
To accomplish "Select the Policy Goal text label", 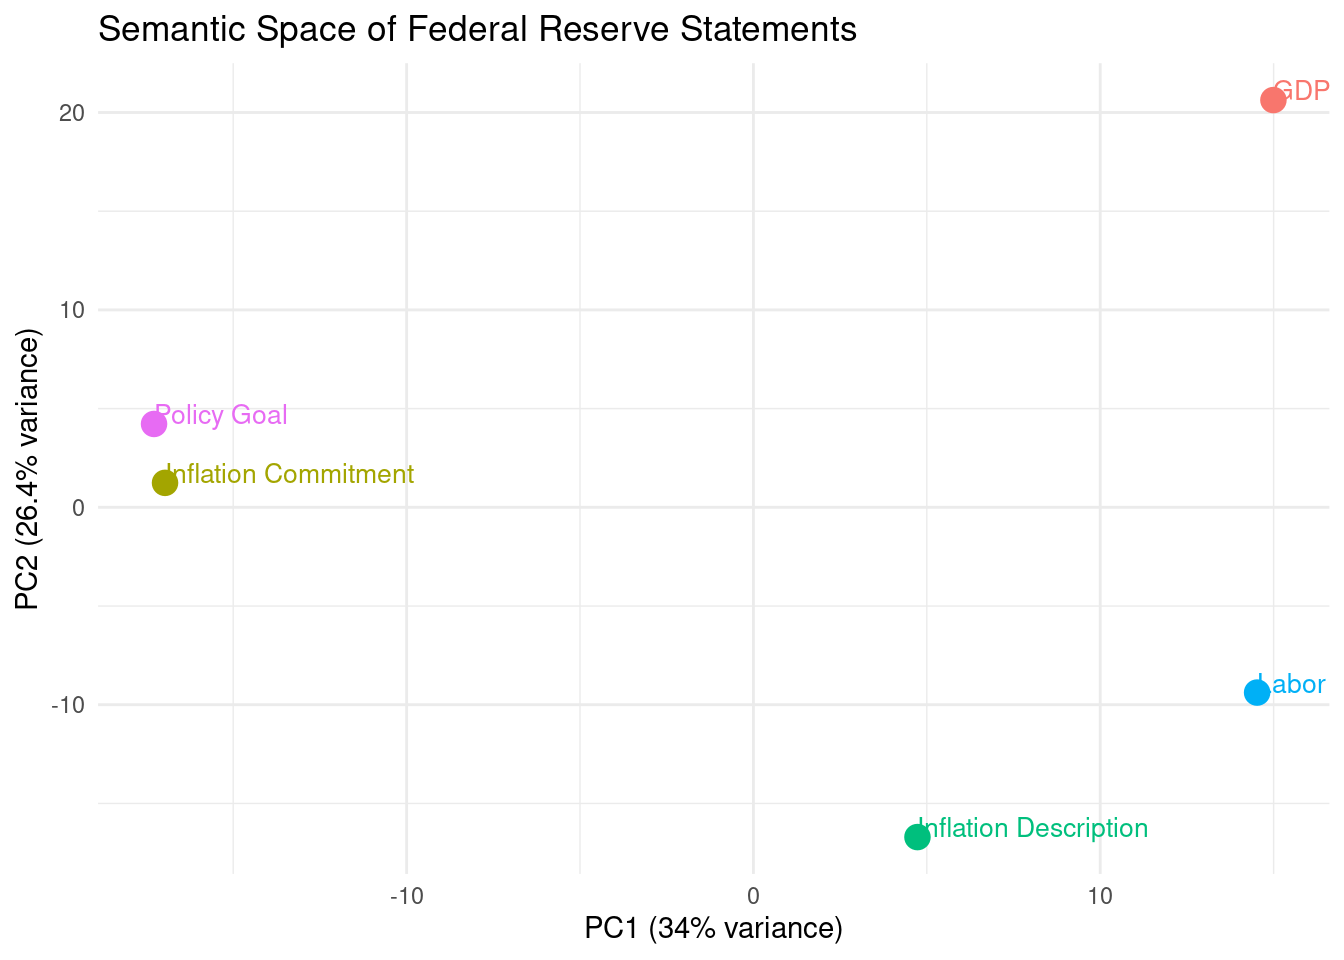I will 222,415.
